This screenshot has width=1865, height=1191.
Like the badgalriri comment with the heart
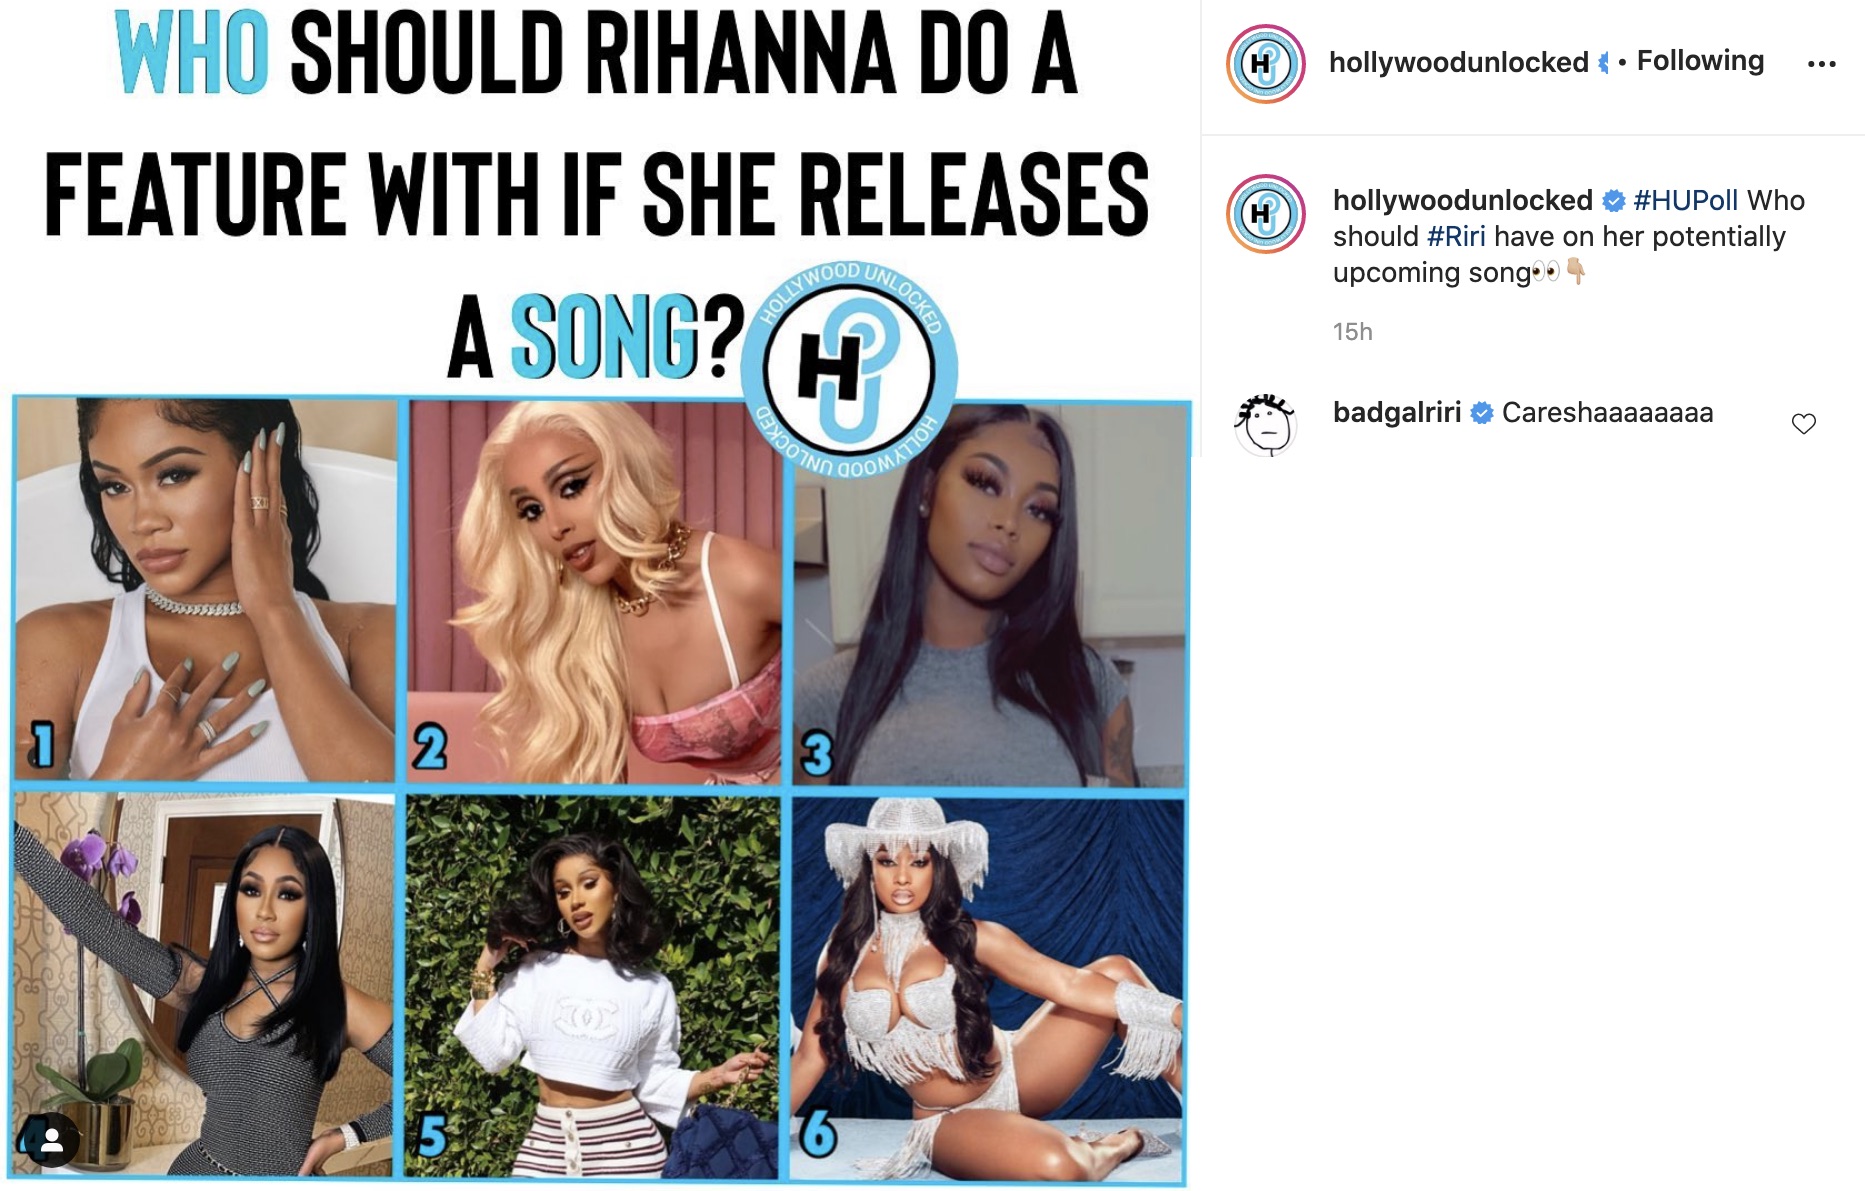[1803, 424]
